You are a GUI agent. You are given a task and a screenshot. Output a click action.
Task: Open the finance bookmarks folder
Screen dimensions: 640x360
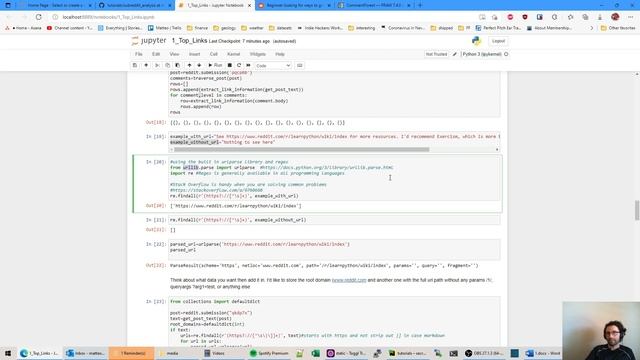tap(198, 28)
